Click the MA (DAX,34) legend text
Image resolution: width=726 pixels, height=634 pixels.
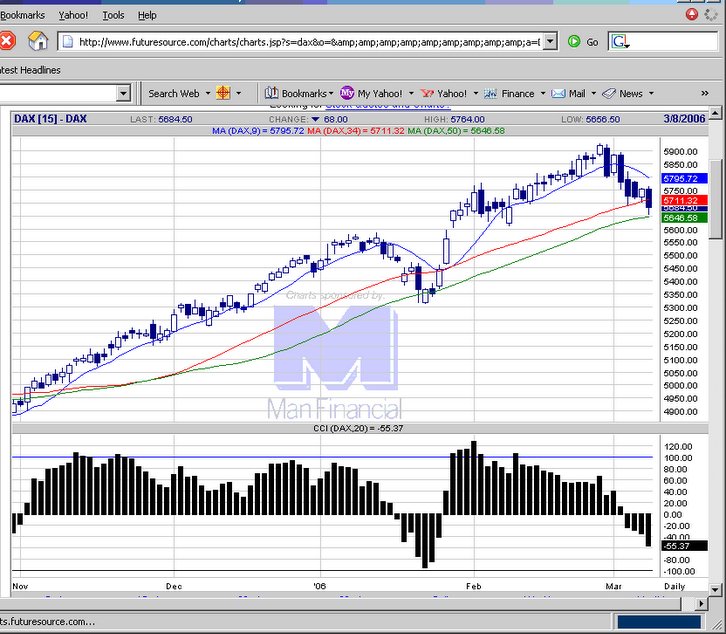(356, 131)
